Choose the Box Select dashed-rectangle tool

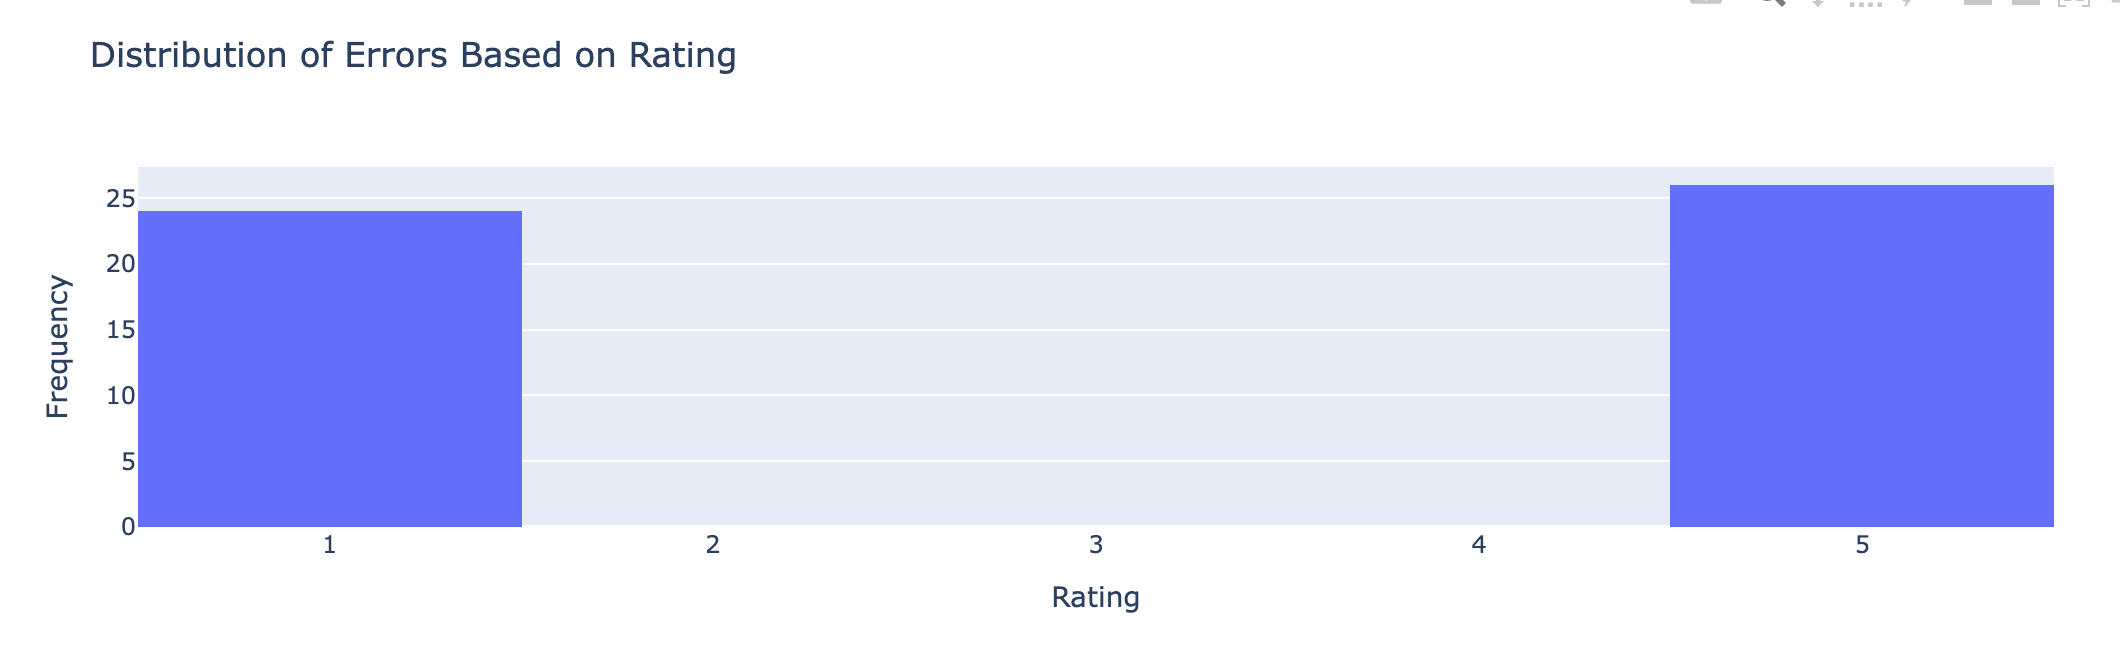(1865, 3)
